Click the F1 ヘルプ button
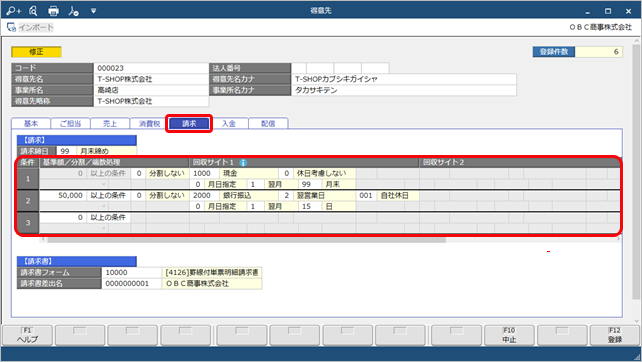 [x=27, y=335]
